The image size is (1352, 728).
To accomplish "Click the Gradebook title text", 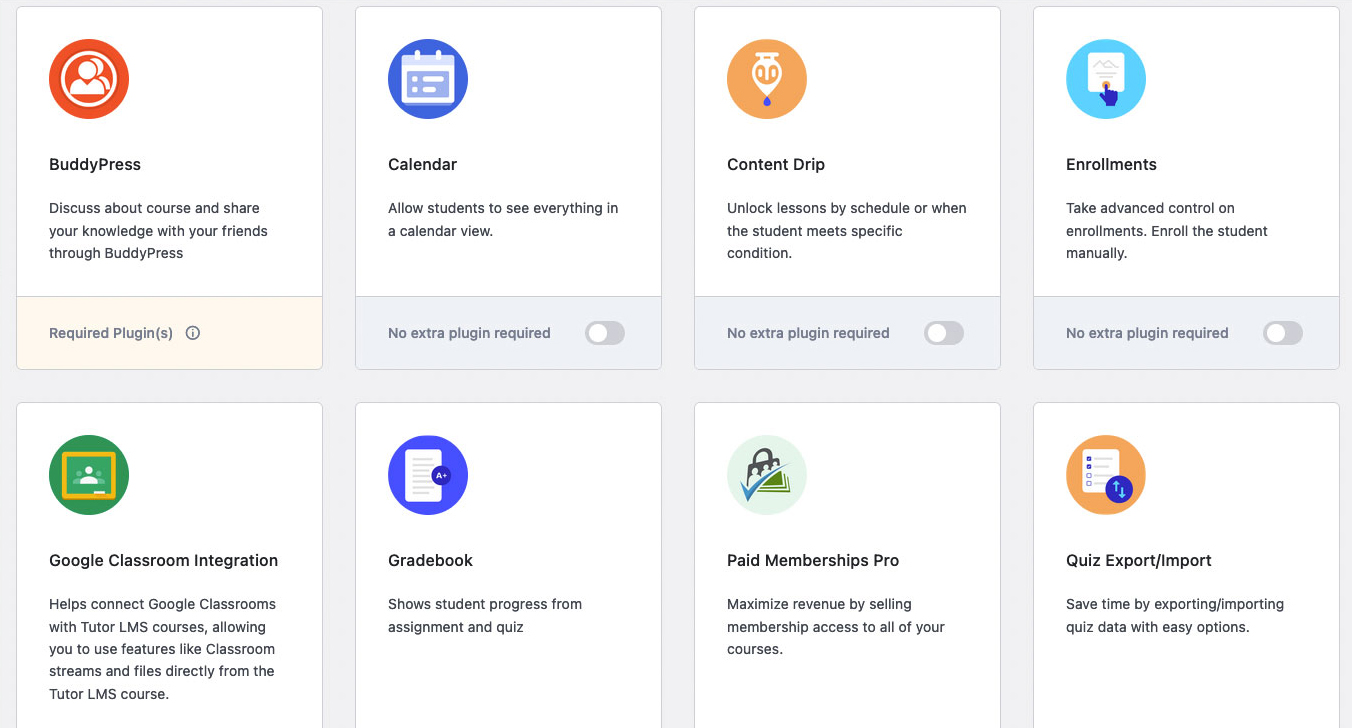I will pos(431,561).
